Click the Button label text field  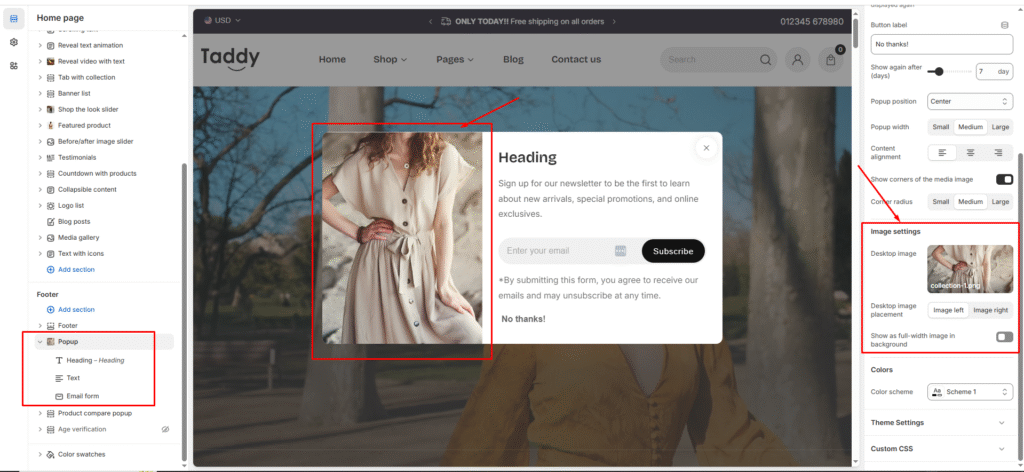942,44
